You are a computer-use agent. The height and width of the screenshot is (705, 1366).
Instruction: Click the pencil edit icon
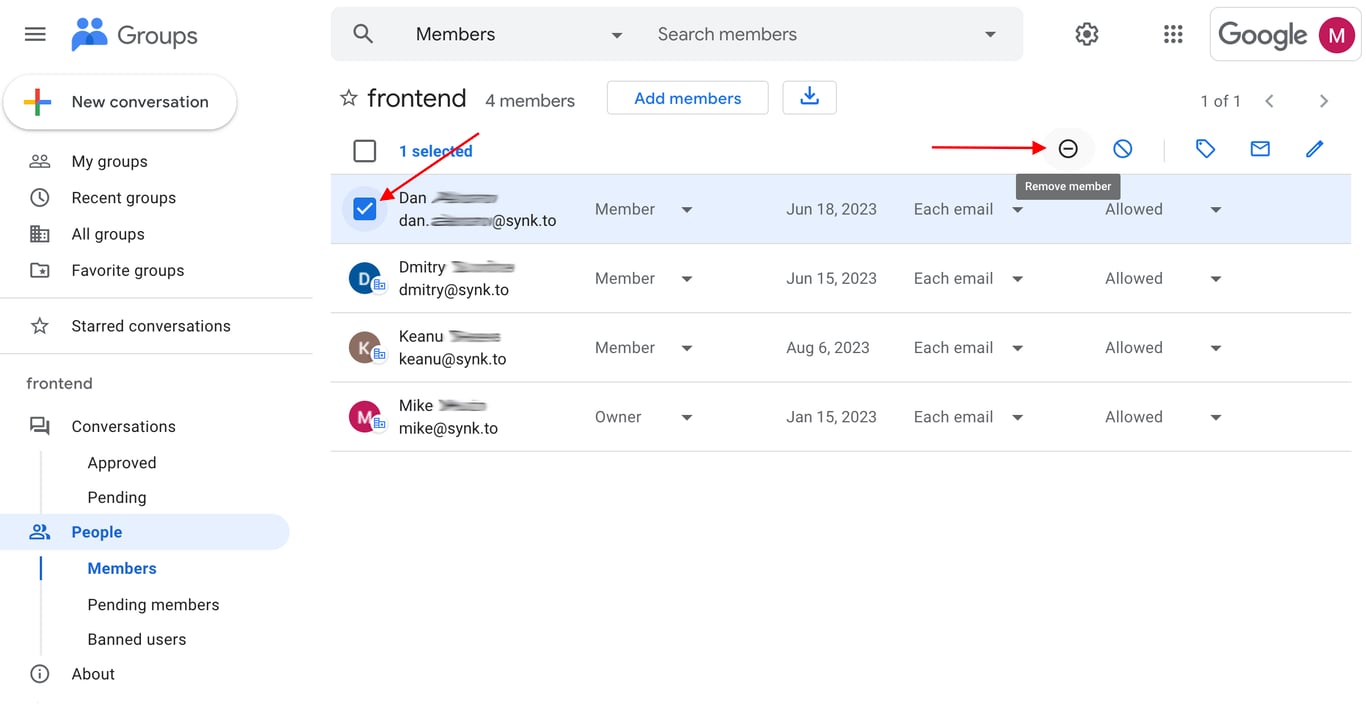coord(1314,149)
